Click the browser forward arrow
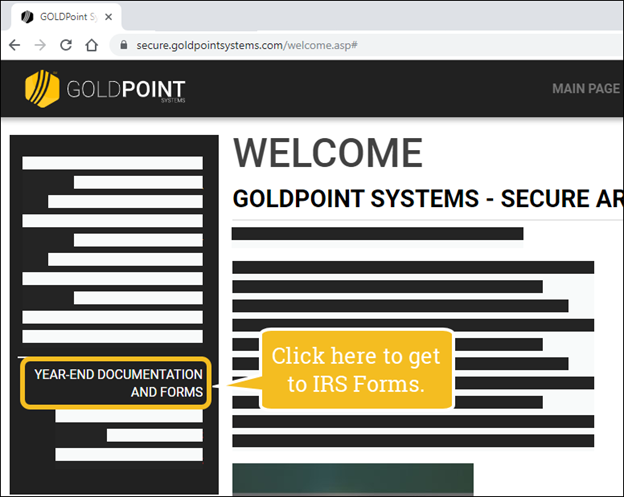 40,45
